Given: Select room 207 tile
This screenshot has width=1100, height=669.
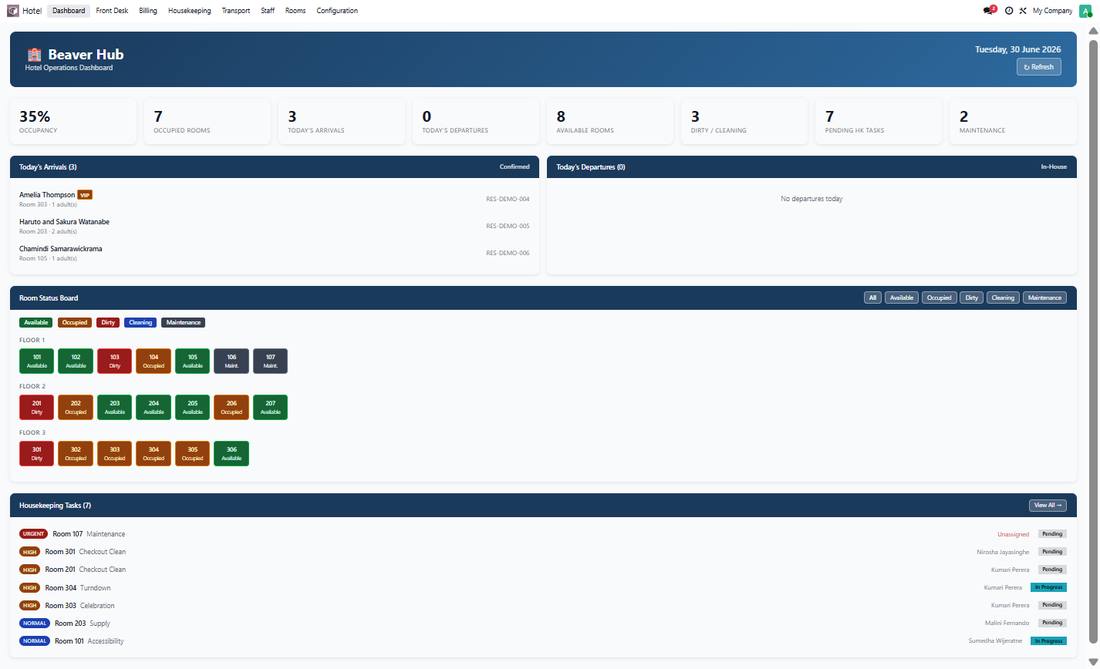Looking at the screenshot, I should pyautogui.click(x=270, y=407).
